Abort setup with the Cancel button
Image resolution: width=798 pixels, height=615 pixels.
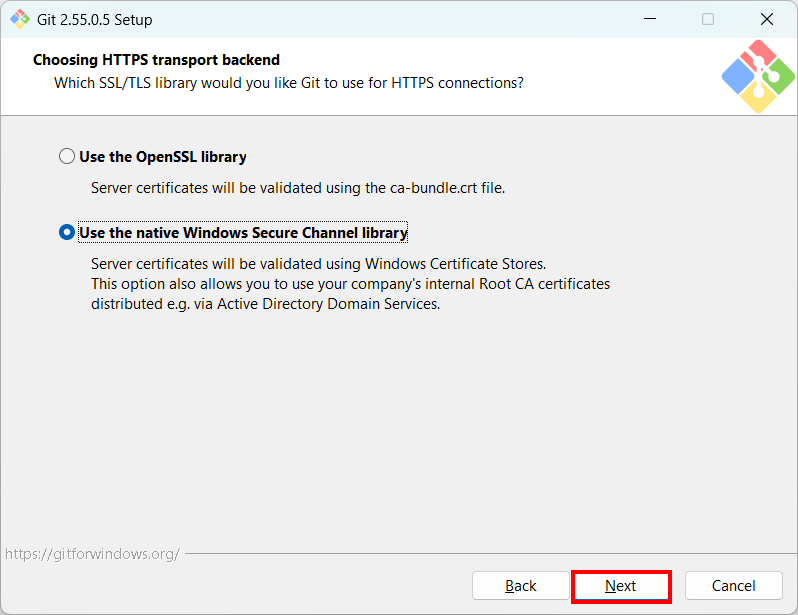pyautogui.click(x=733, y=586)
